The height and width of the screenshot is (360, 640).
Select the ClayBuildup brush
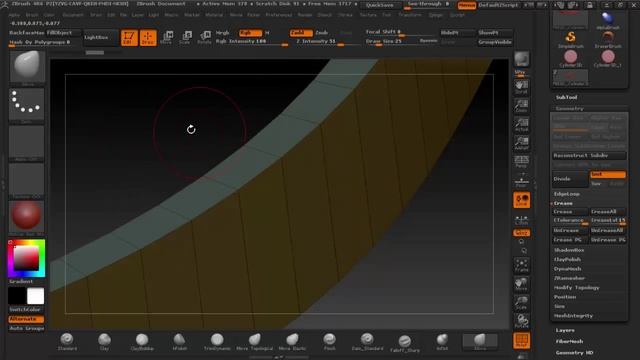point(142,342)
